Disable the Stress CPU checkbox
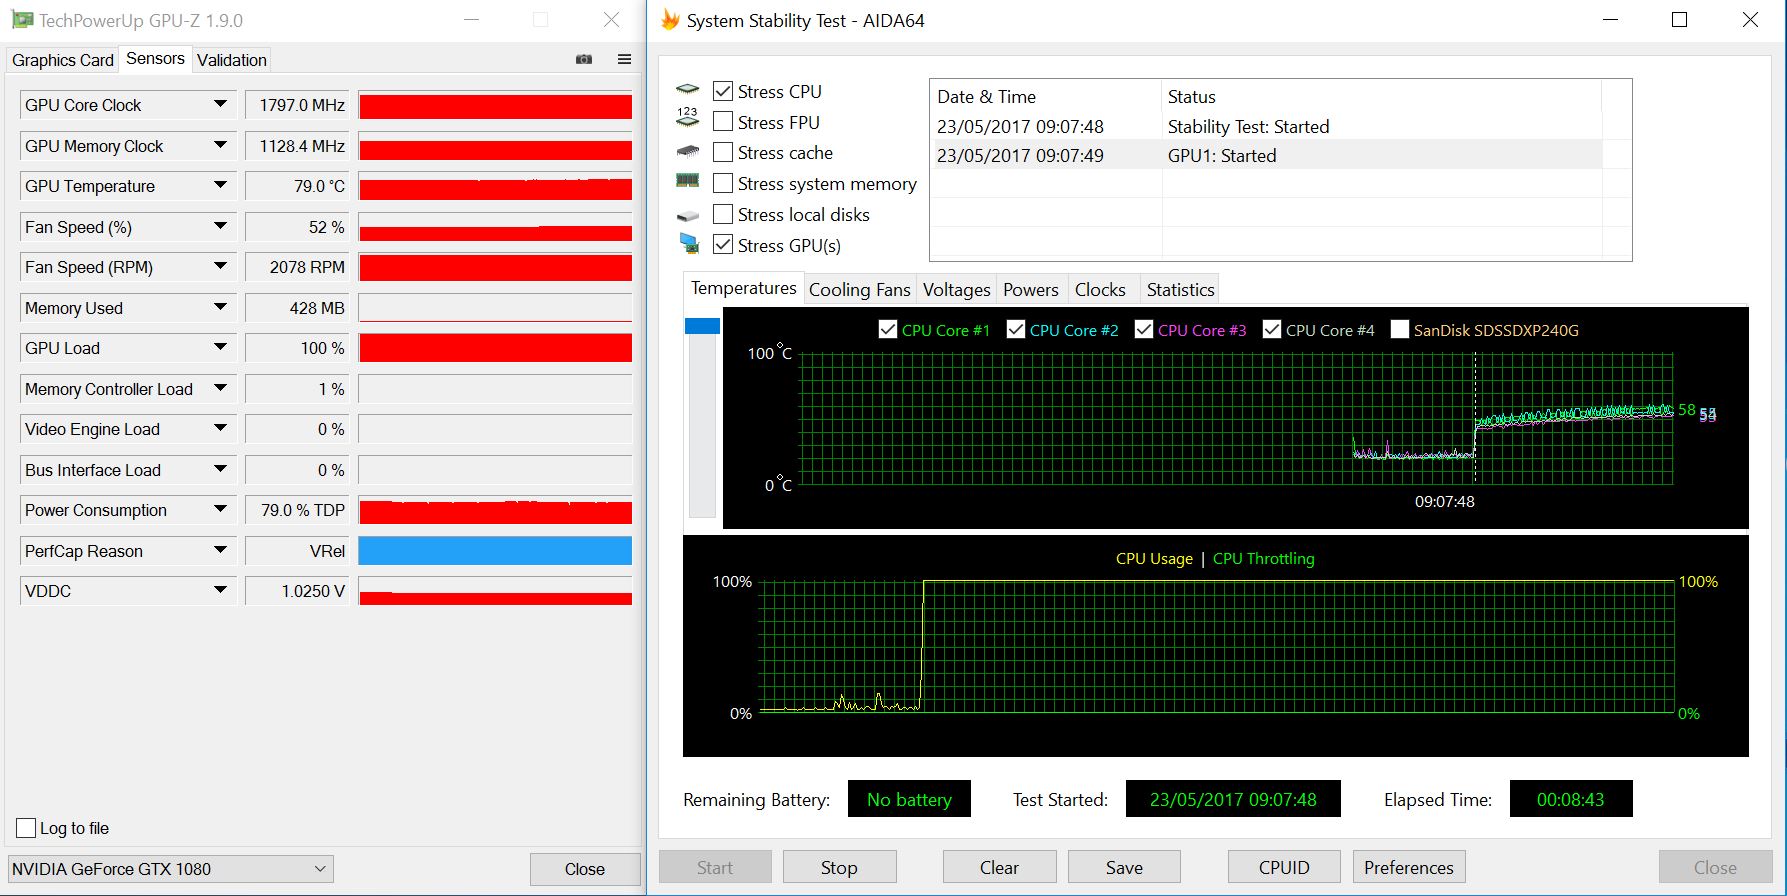Image resolution: width=1787 pixels, height=896 pixels. click(723, 91)
